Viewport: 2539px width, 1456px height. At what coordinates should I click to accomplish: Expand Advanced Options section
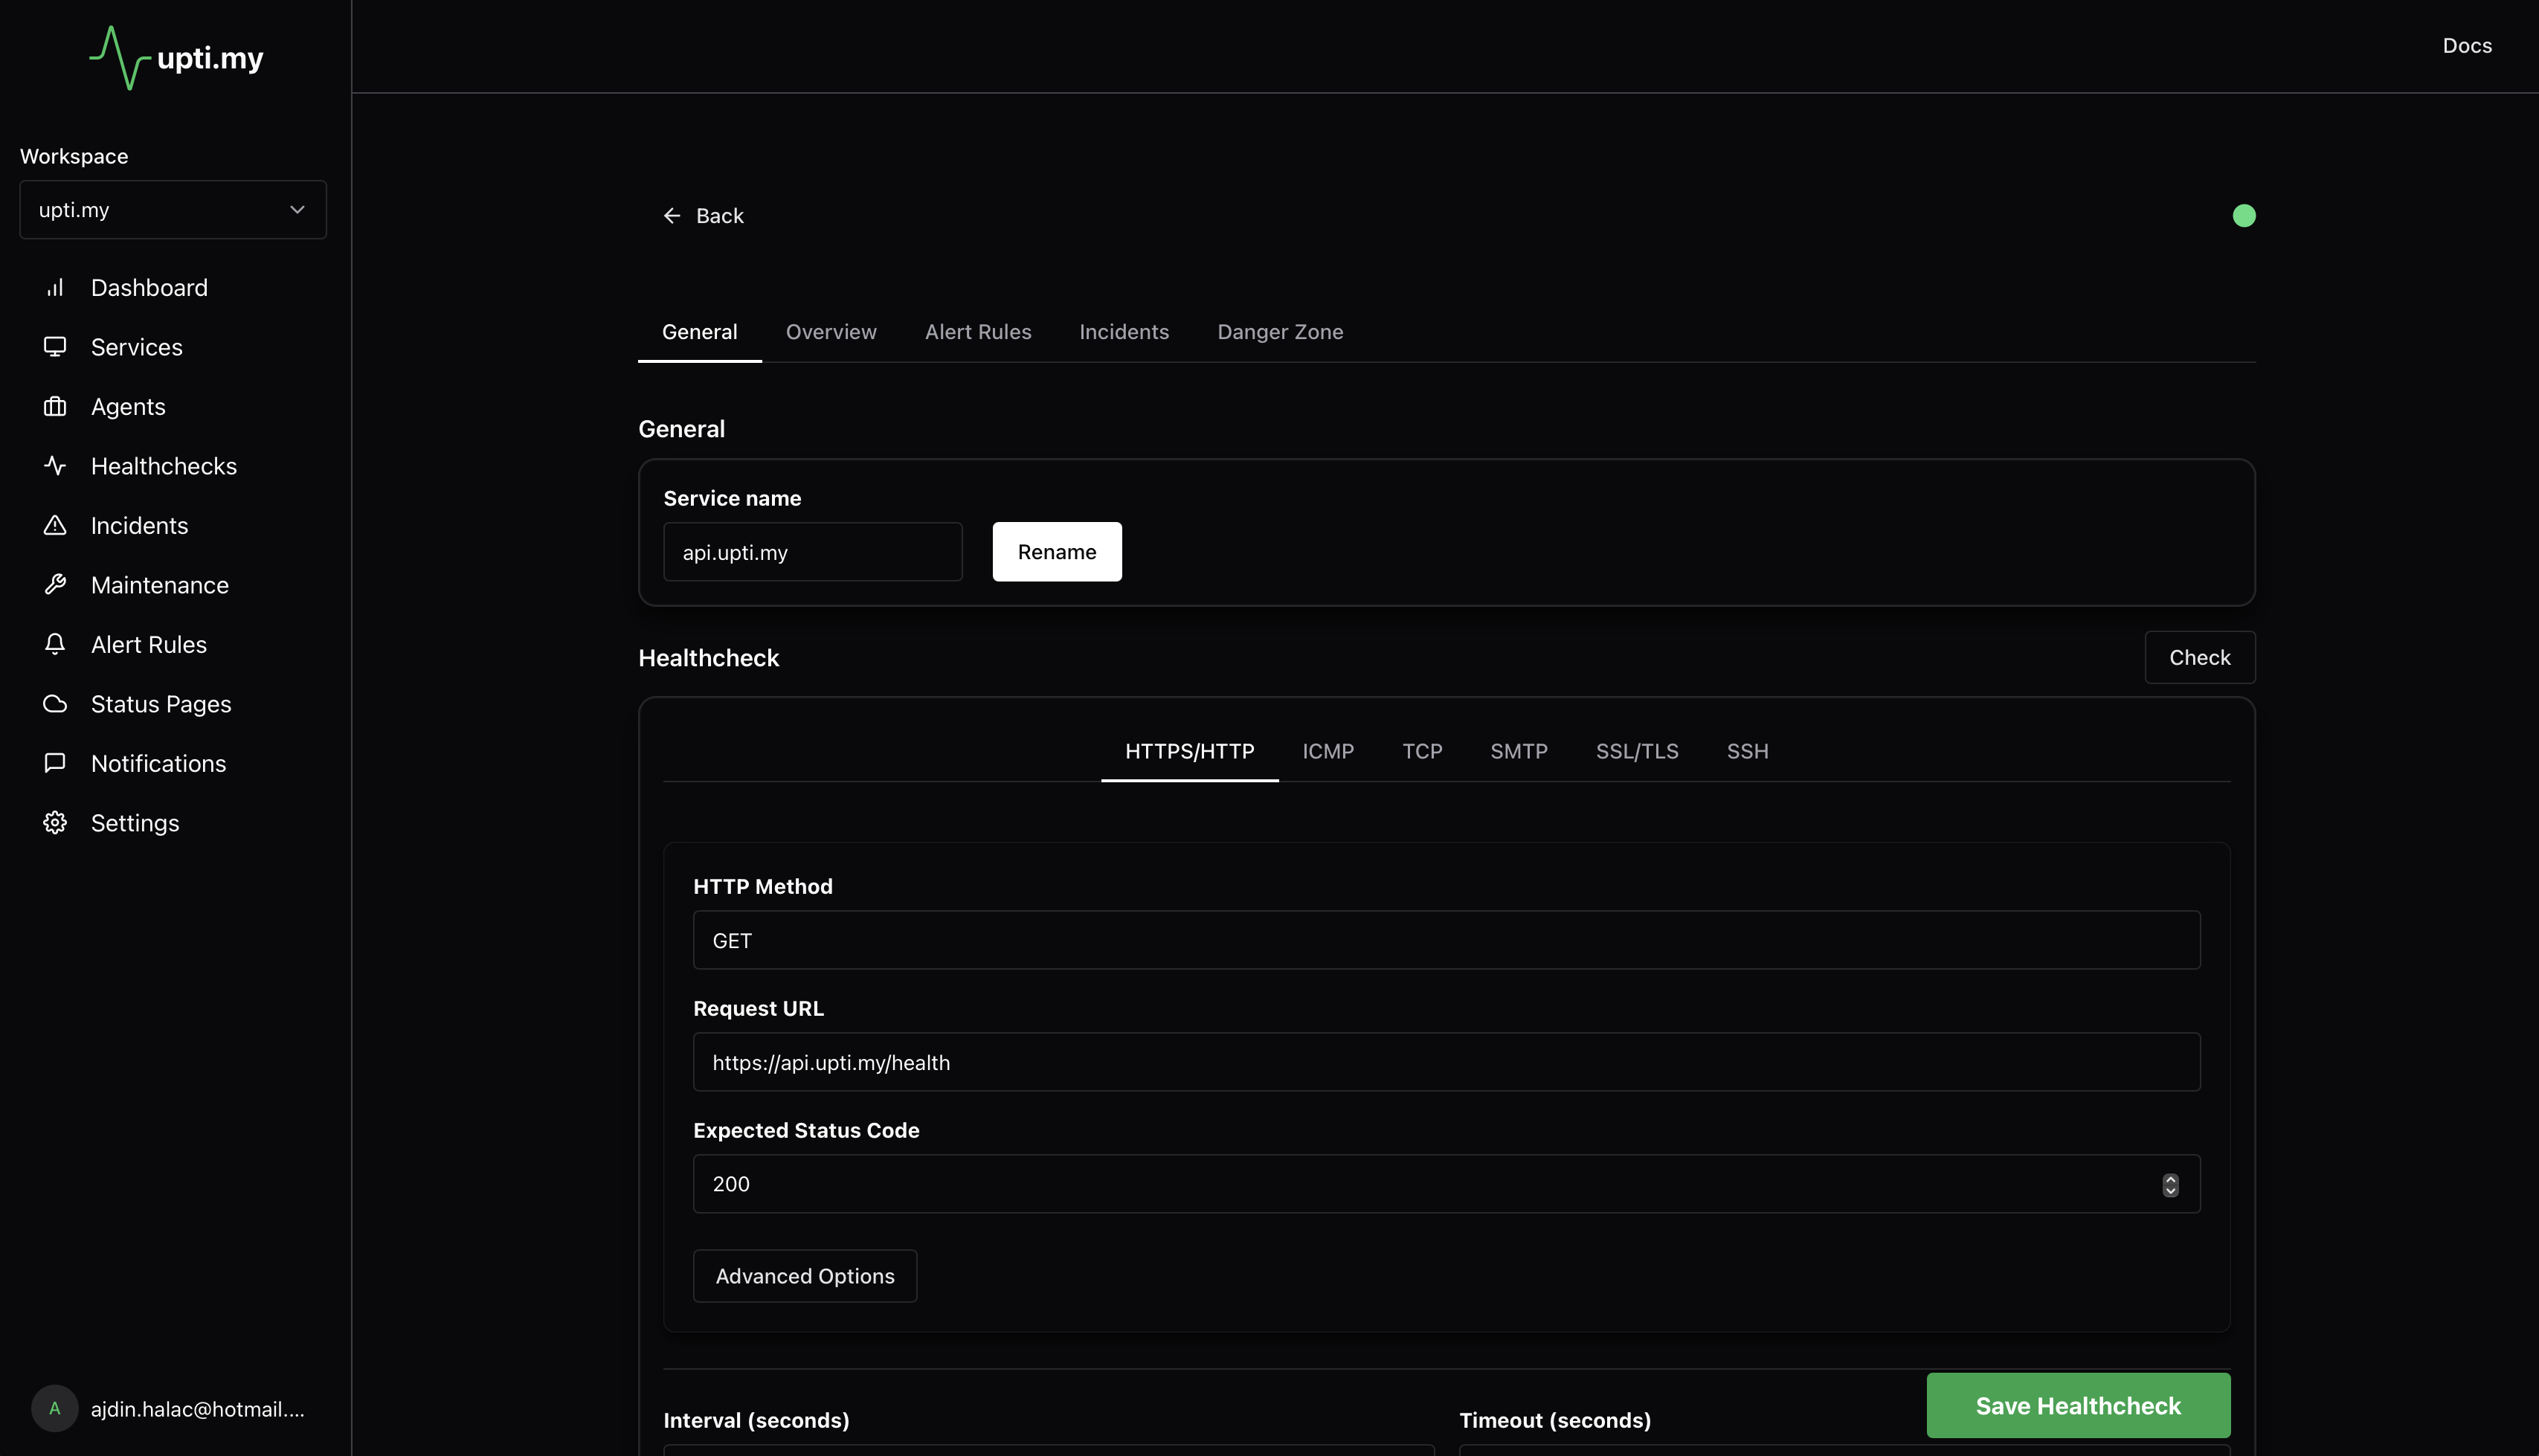[x=804, y=1276]
